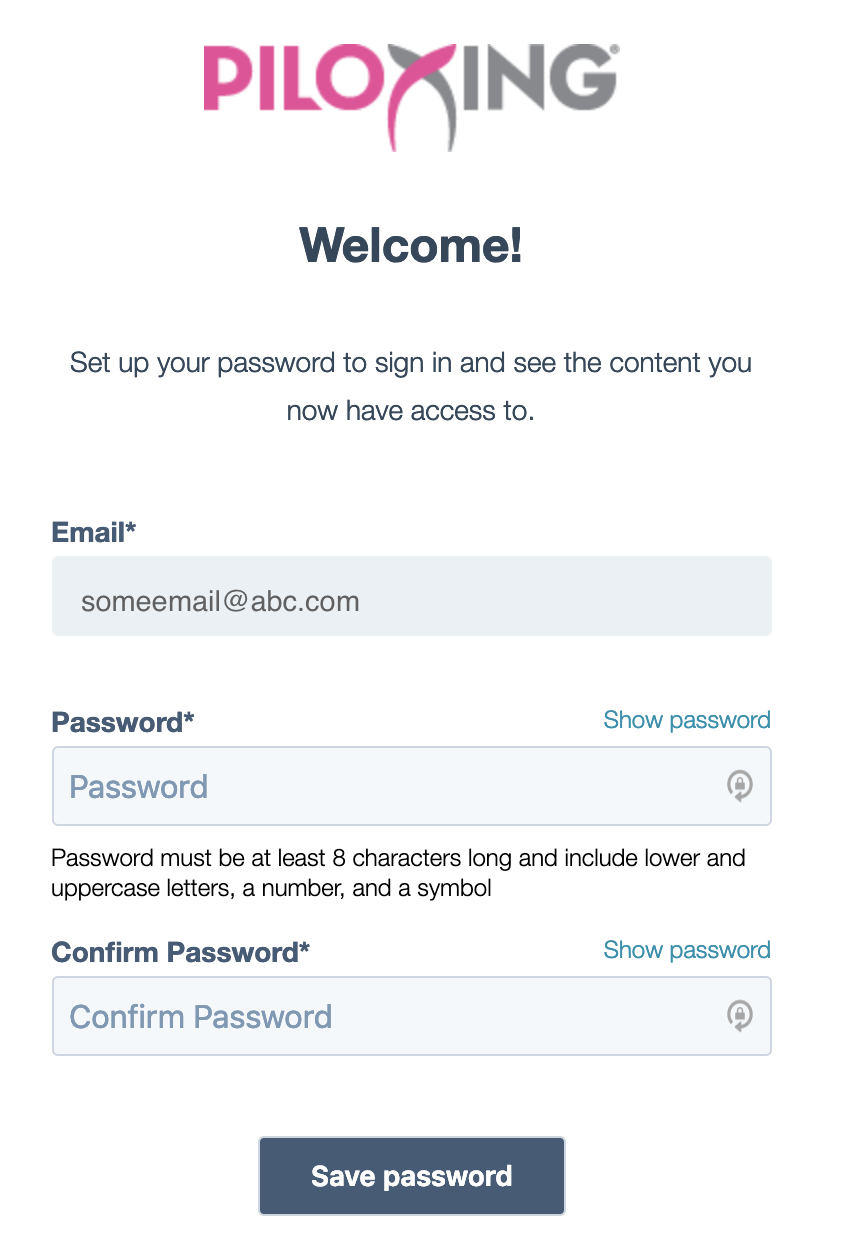The image size is (854, 1260).
Task: Click the required asterisk beside Confirm Password
Action: click(x=305, y=950)
